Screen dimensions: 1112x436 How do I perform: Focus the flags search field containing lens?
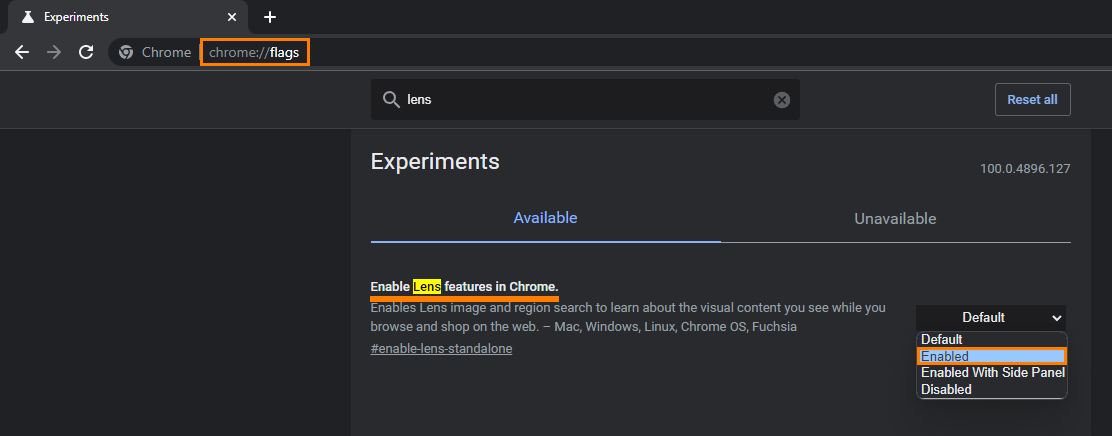tap(585, 99)
